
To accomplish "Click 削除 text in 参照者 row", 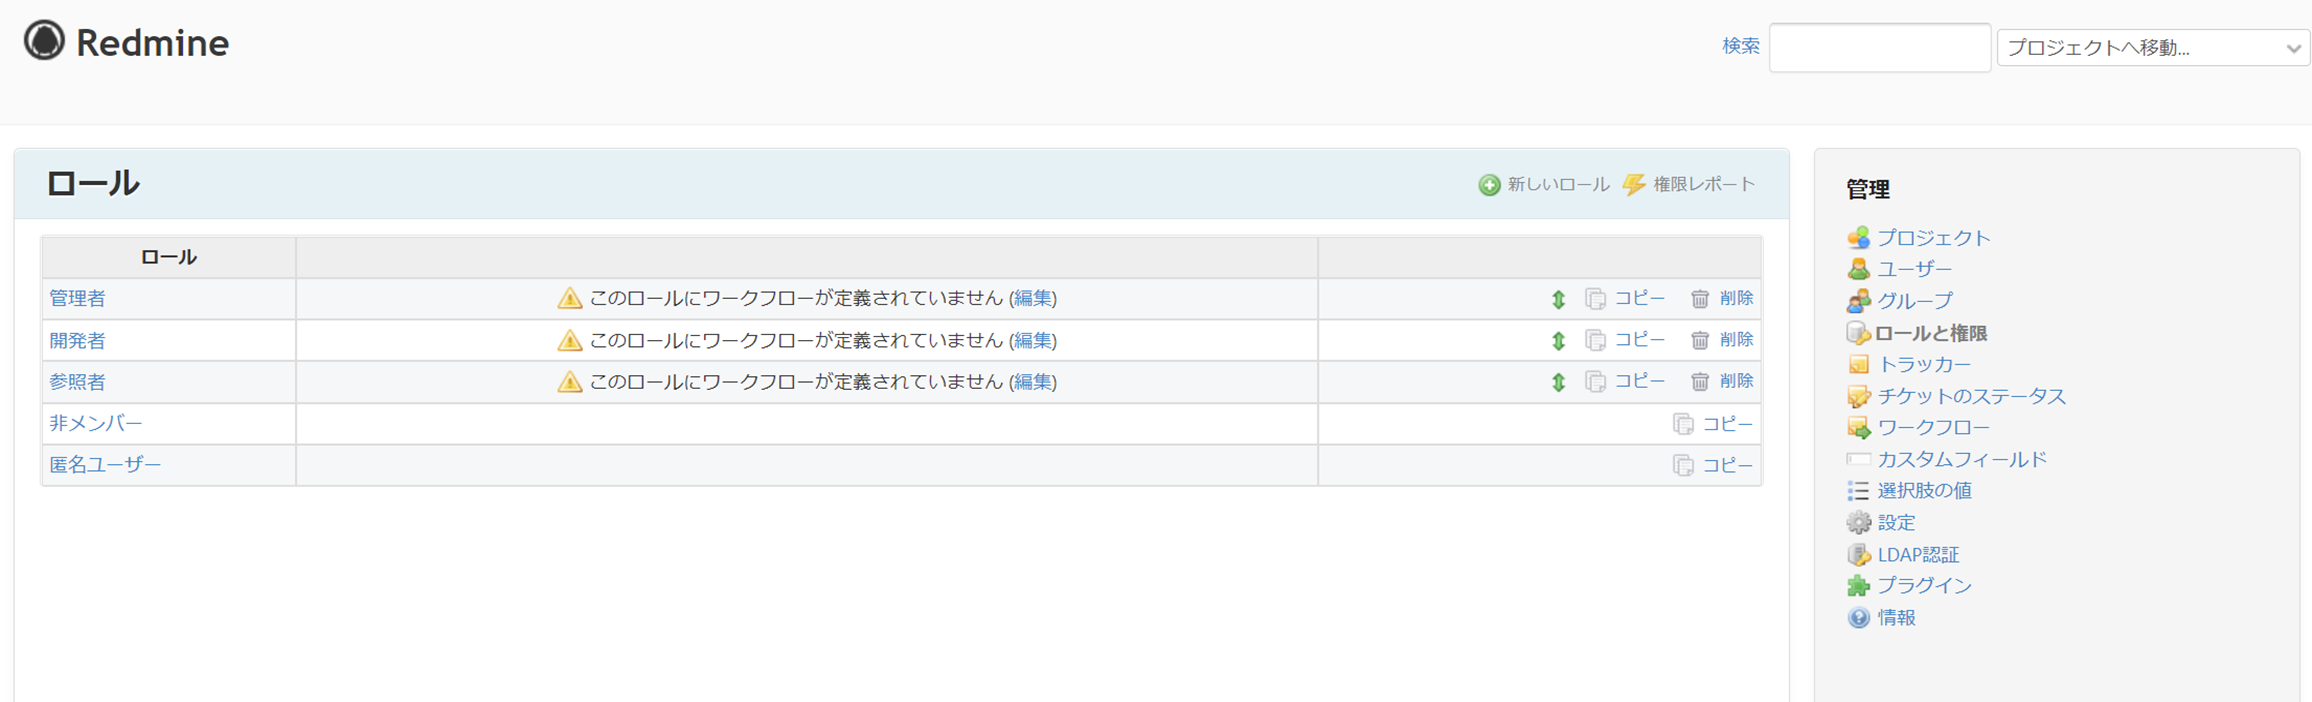I will tap(1736, 382).
